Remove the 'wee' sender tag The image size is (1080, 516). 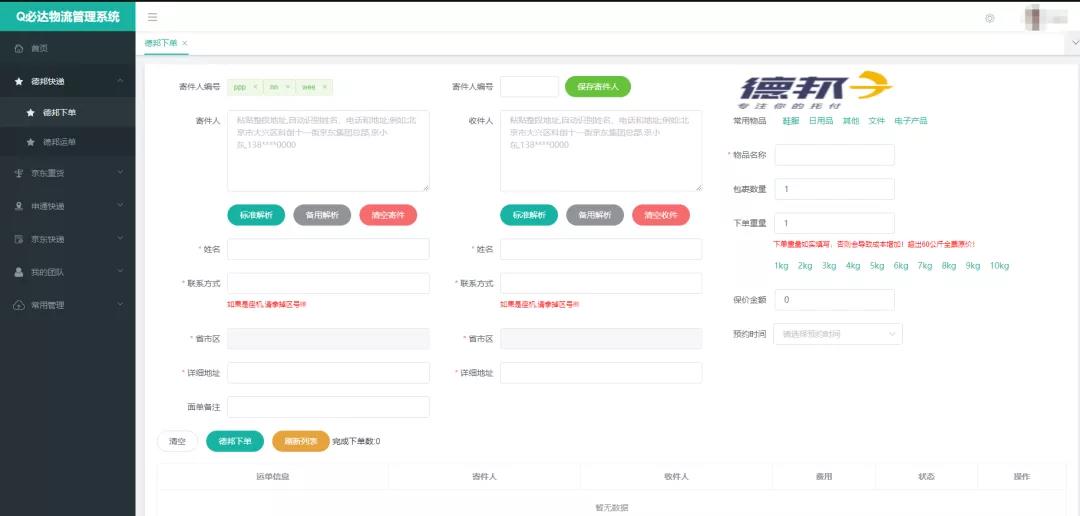pyautogui.click(x=325, y=87)
